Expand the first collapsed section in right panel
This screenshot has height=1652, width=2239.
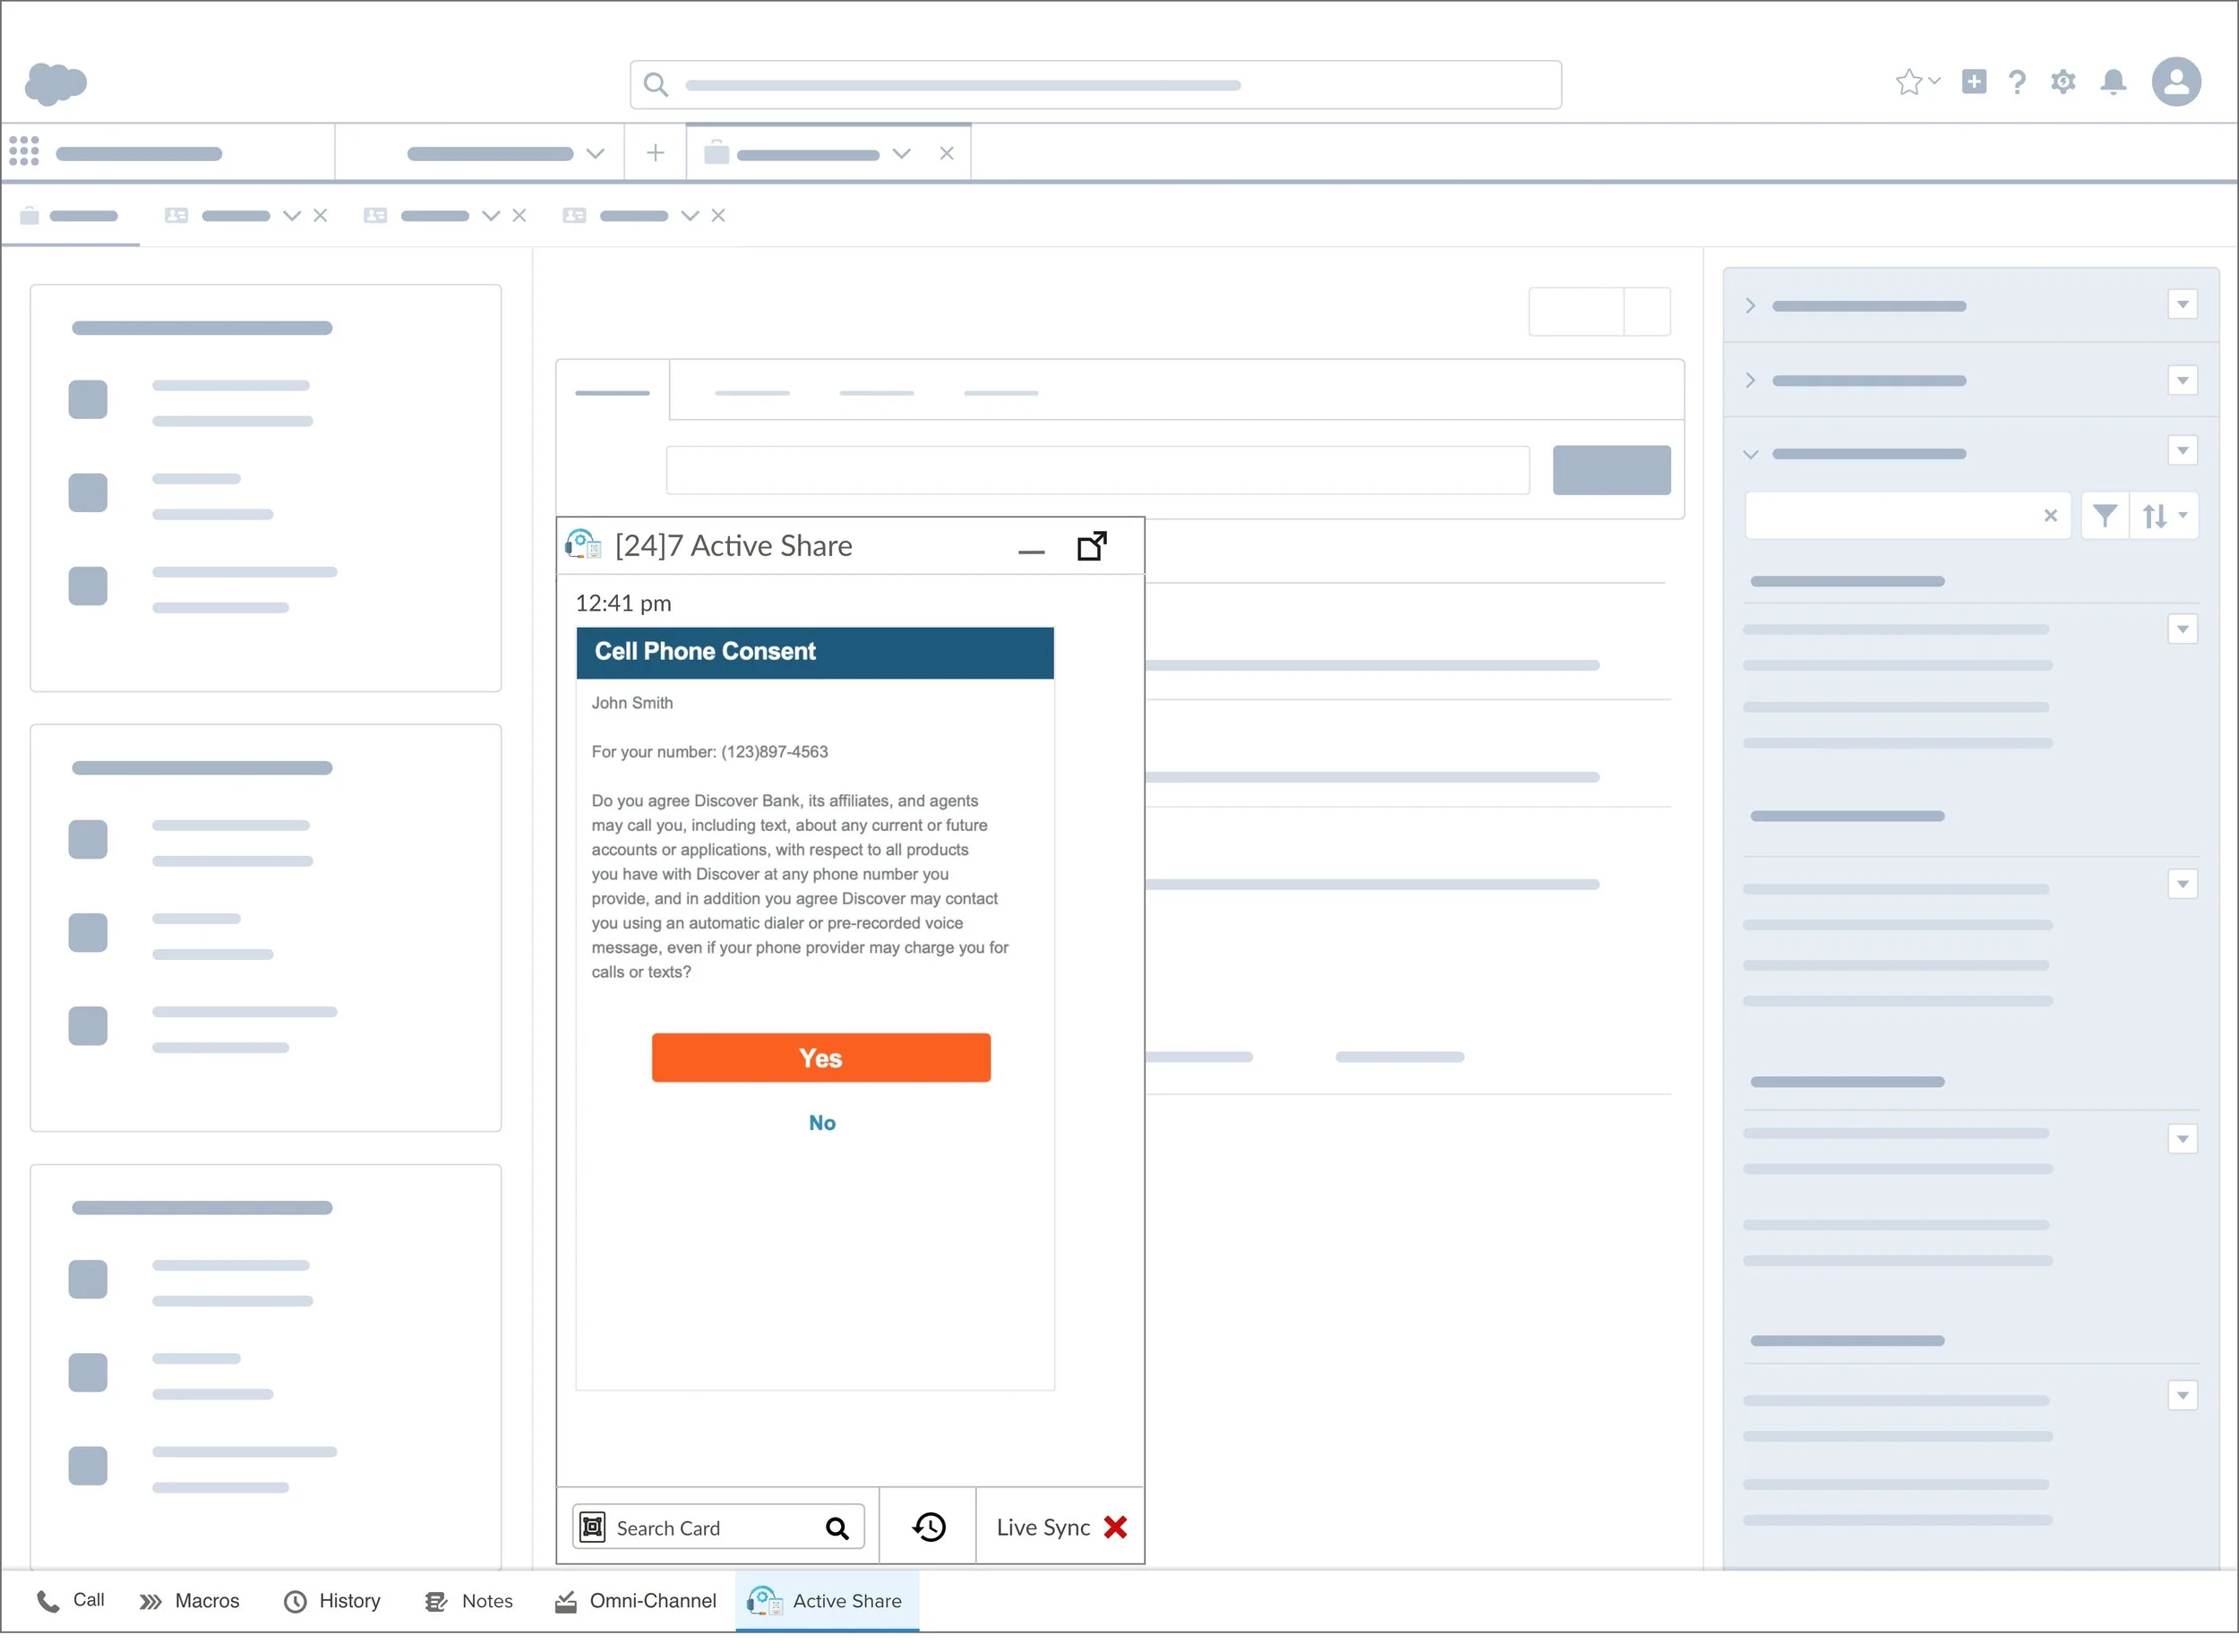point(1750,306)
